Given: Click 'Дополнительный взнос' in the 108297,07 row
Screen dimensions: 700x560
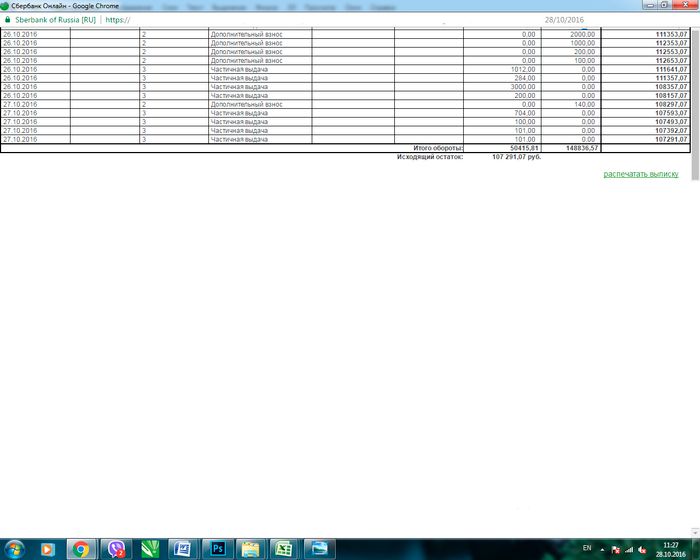Looking at the screenshot, I should click(x=246, y=104).
